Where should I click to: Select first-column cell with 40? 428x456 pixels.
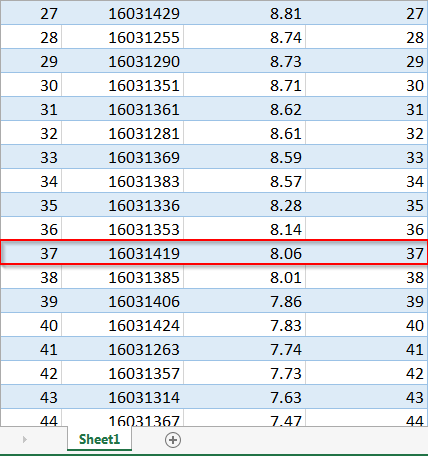pyautogui.click(x=31, y=326)
